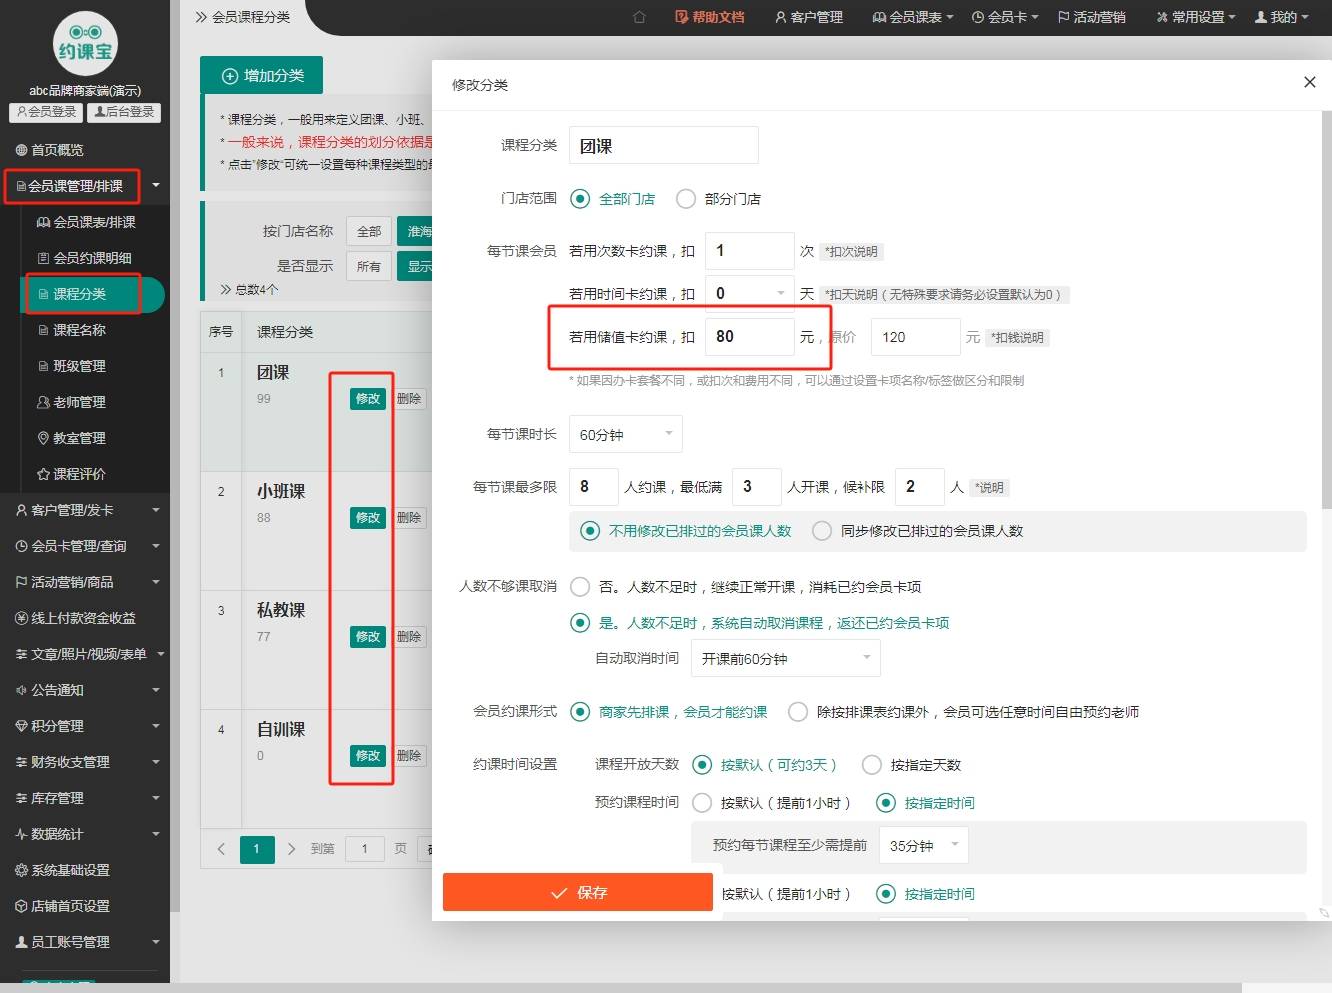Close the 修改分类 dialog
1332x993 pixels.
point(1310,82)
